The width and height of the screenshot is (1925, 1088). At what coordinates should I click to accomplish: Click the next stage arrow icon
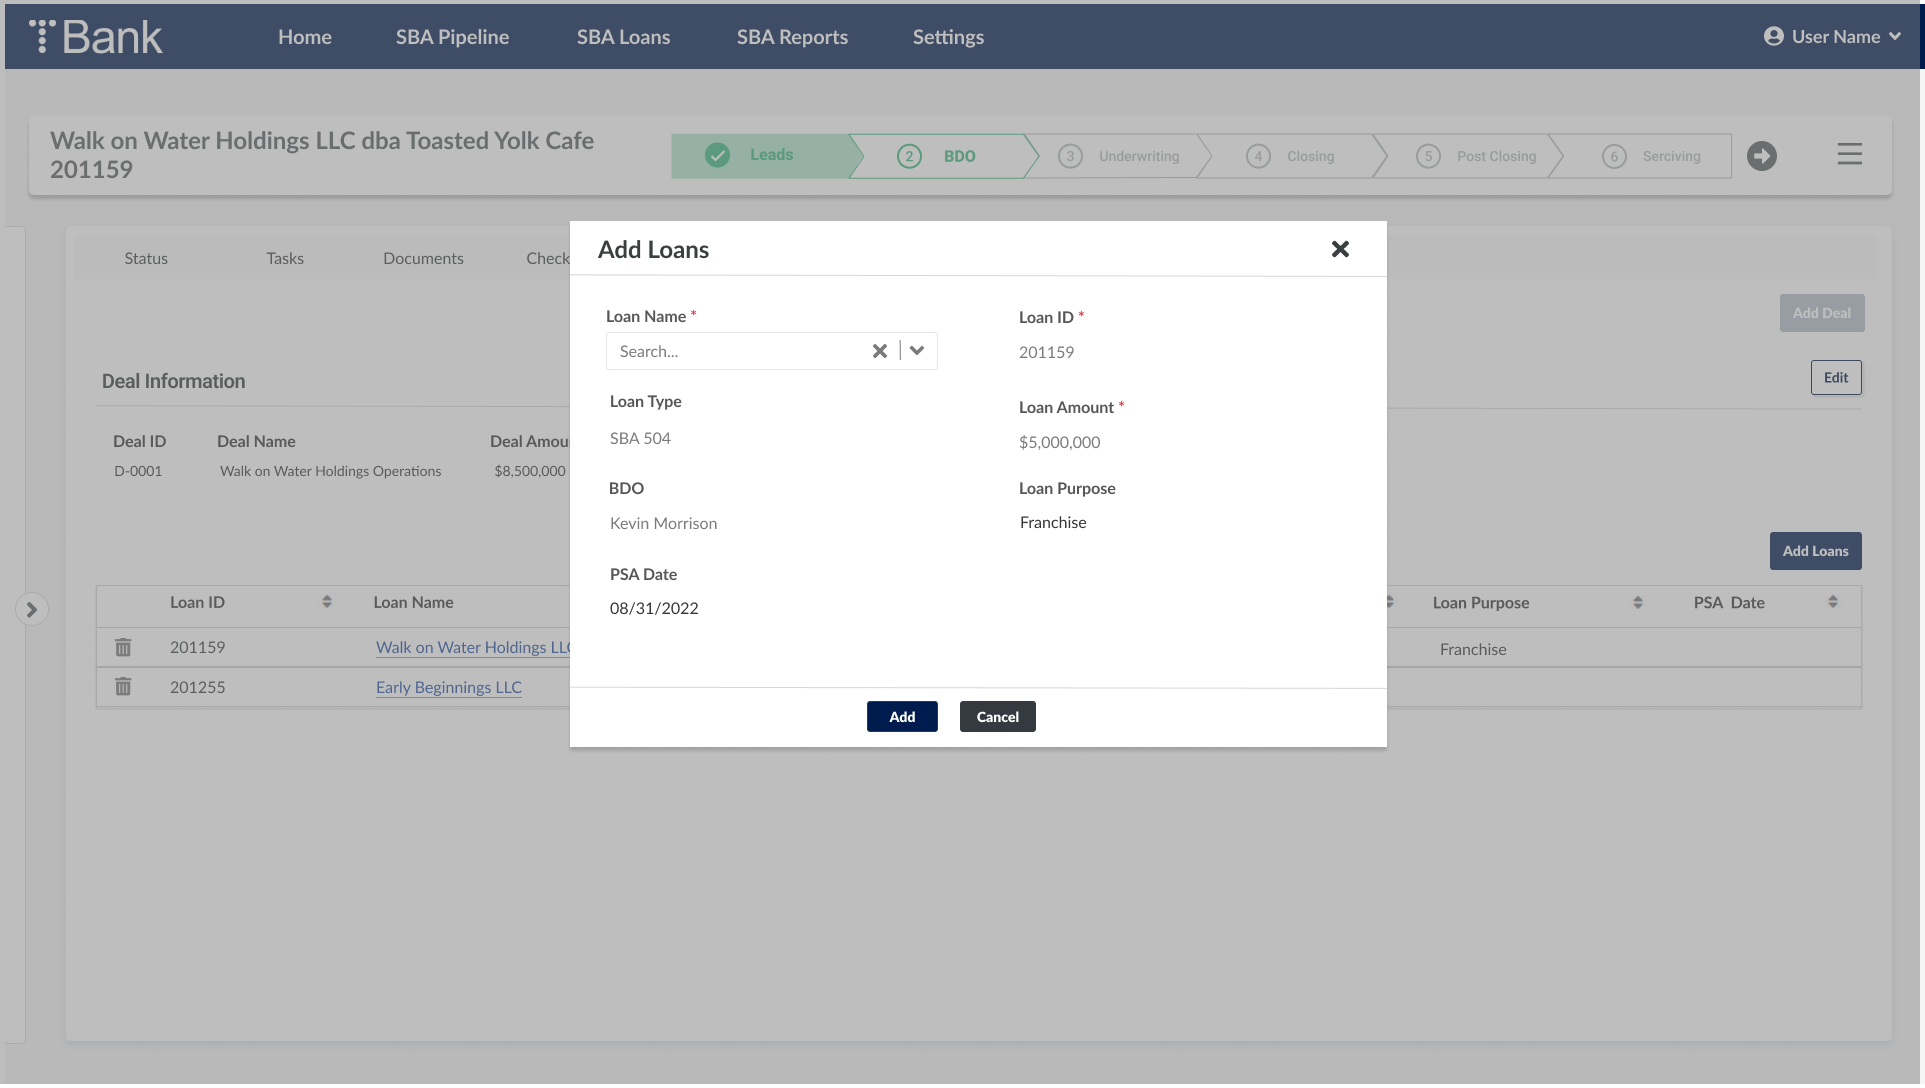click(1761, 156)
